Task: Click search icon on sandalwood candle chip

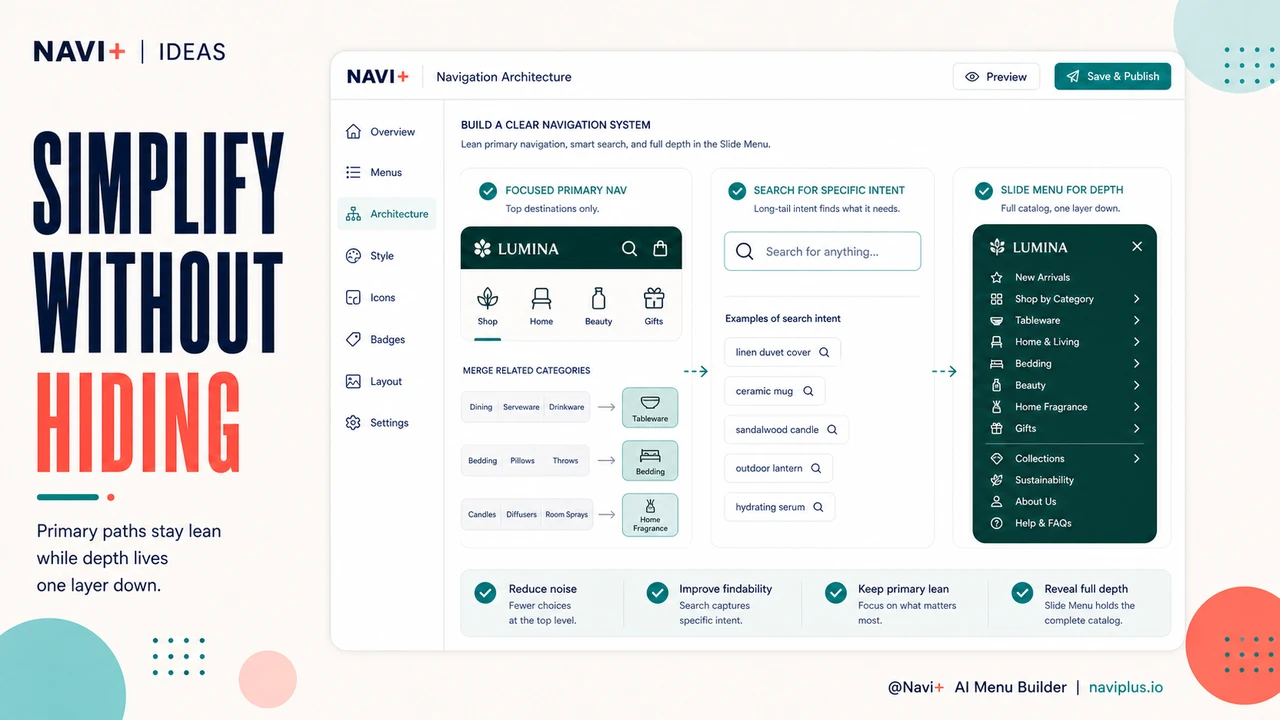Action: pos(832,430)
